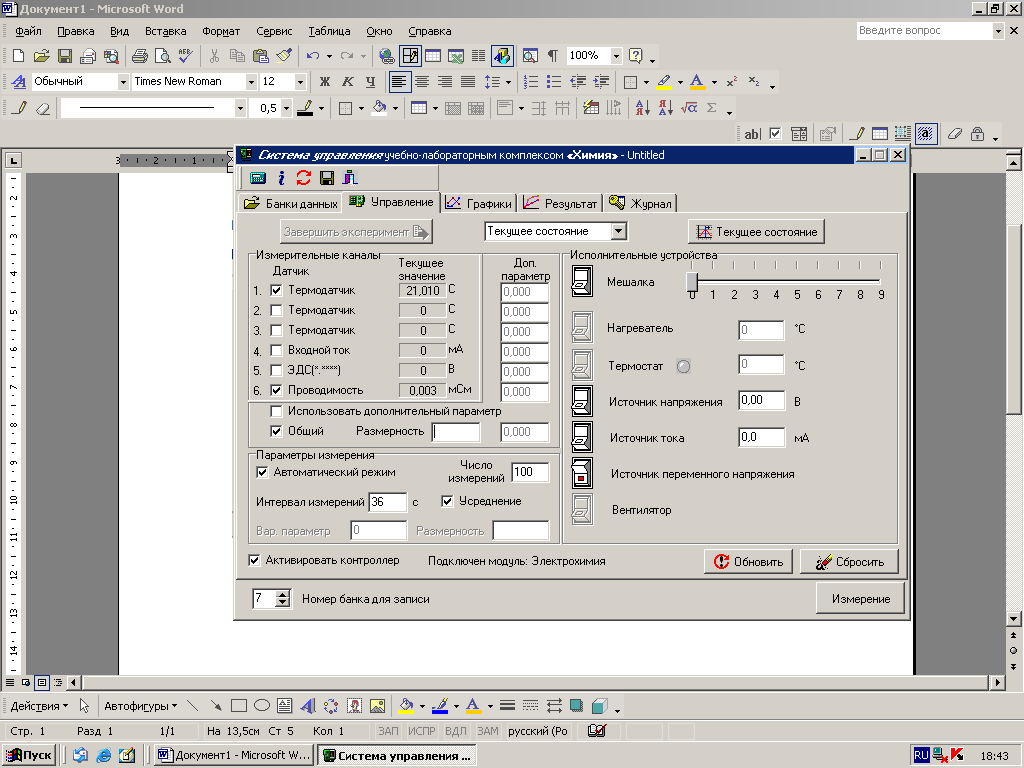This screenshot has width=1024, height=768.
Task: Switch to the Банки данных tab
Action: (x=290, y=203)
